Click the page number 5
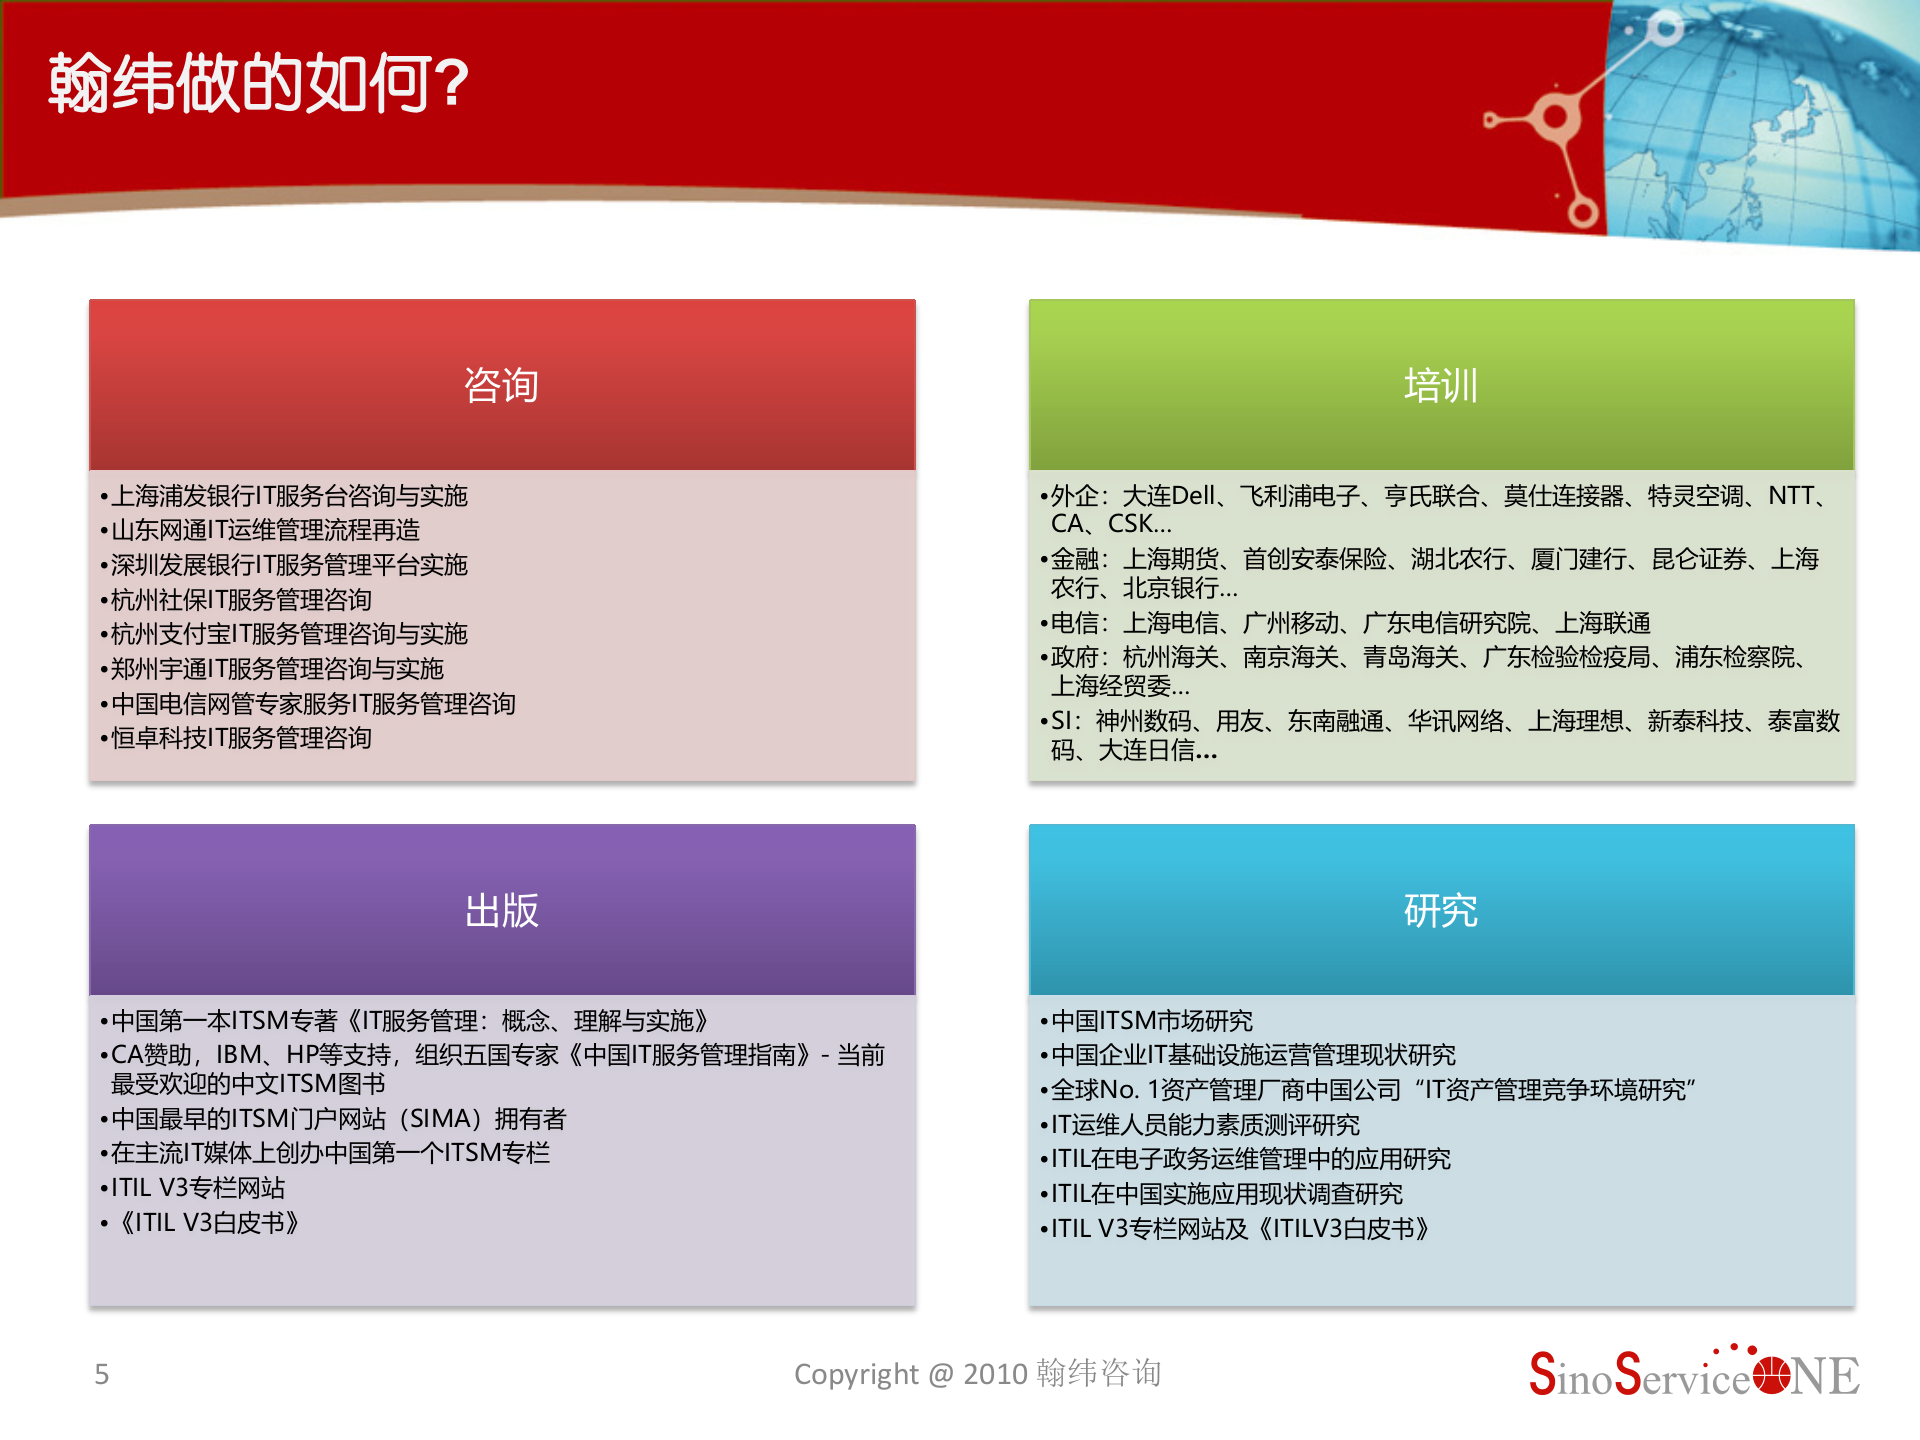 click(100, 1374)
